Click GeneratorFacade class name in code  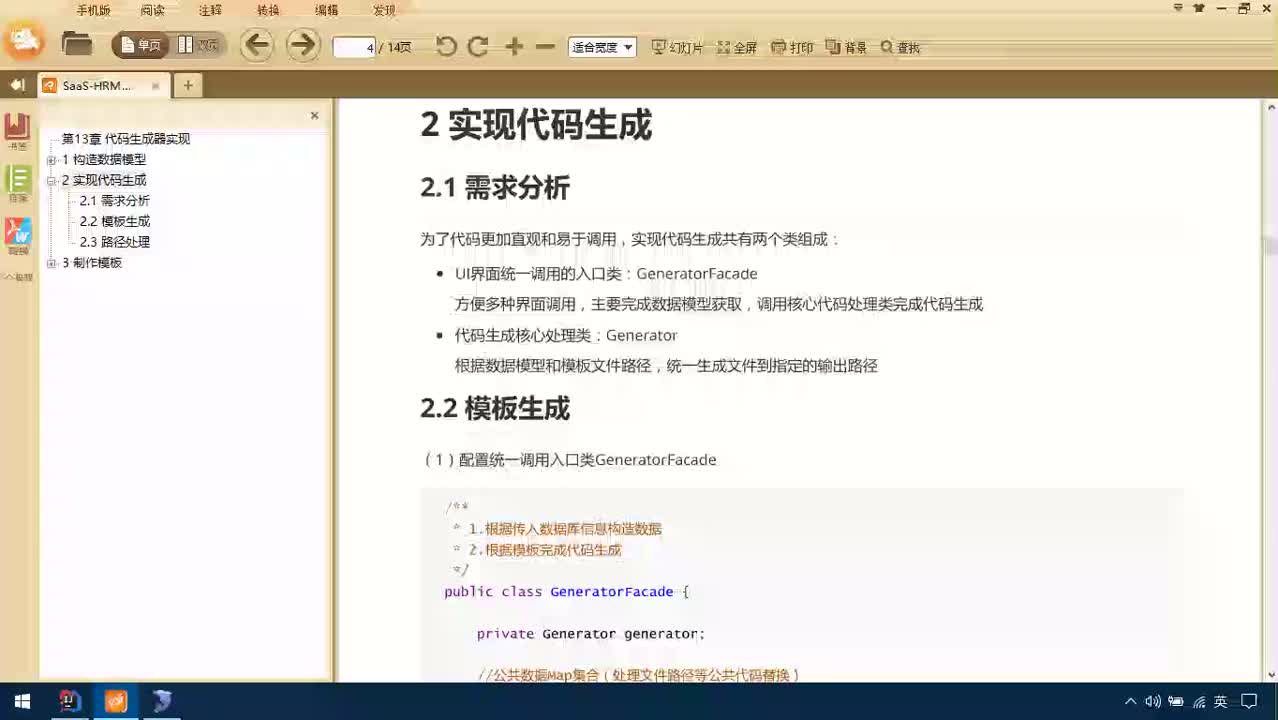[611, 592]
